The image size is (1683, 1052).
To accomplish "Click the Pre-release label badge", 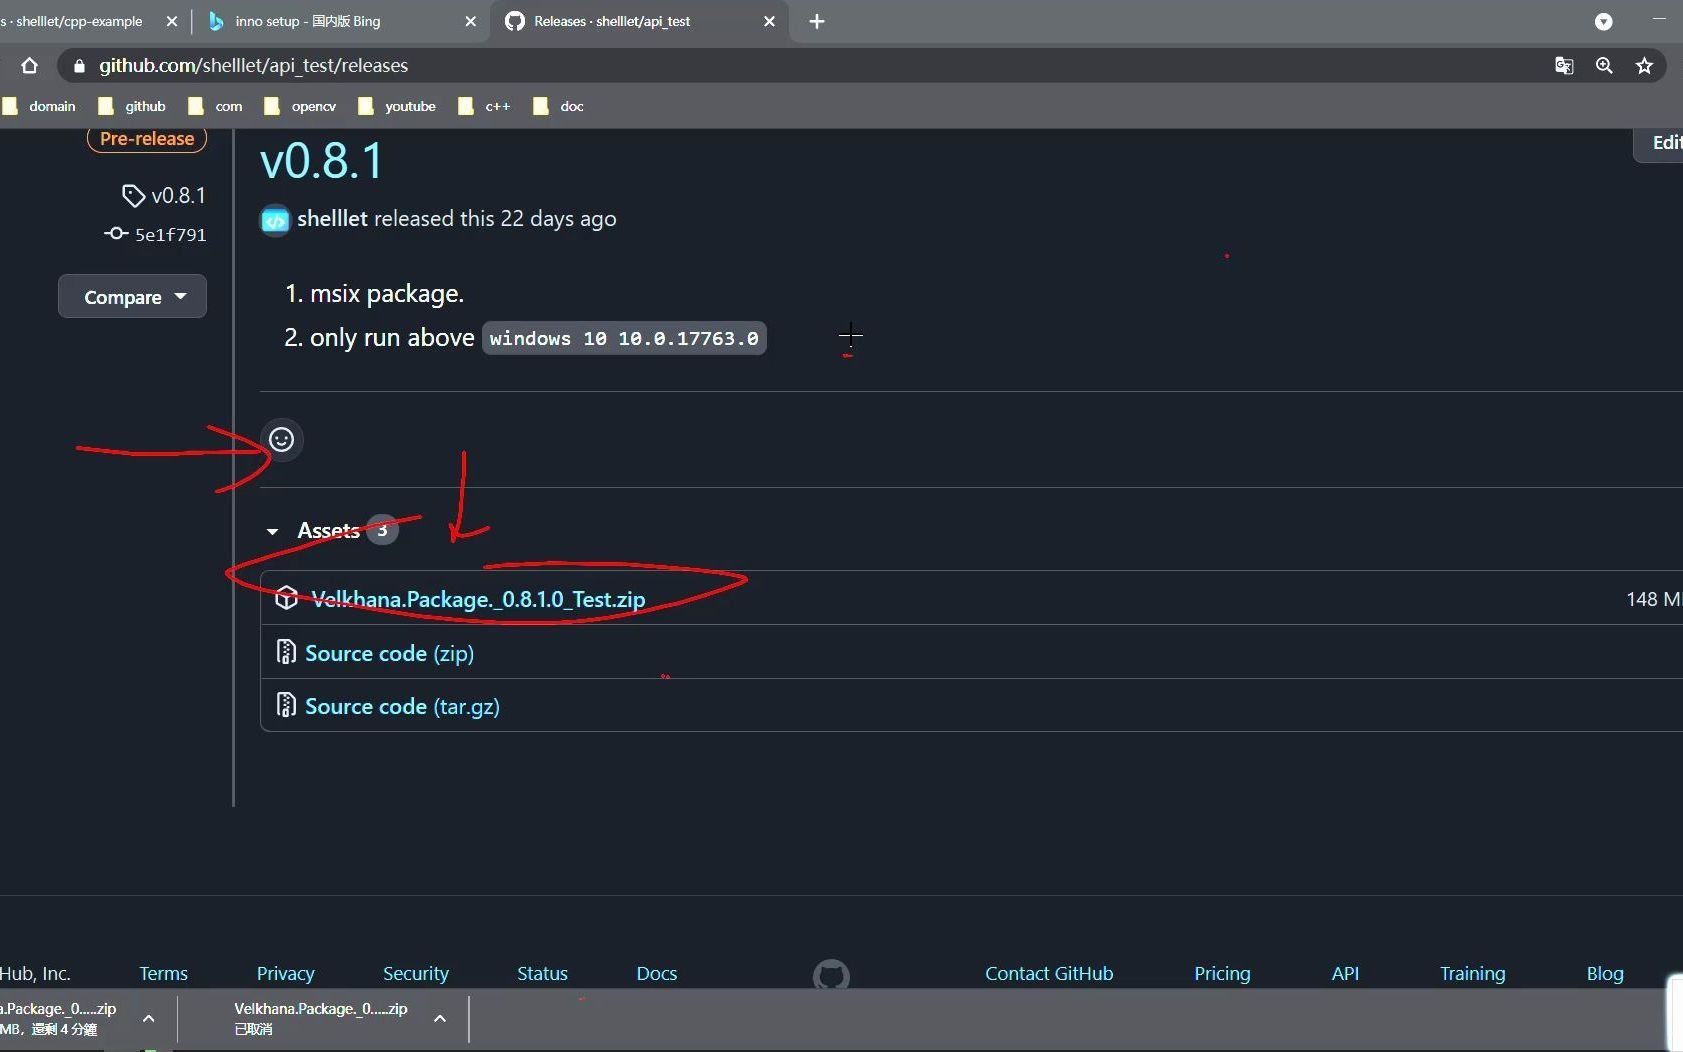I will [147, 139].
